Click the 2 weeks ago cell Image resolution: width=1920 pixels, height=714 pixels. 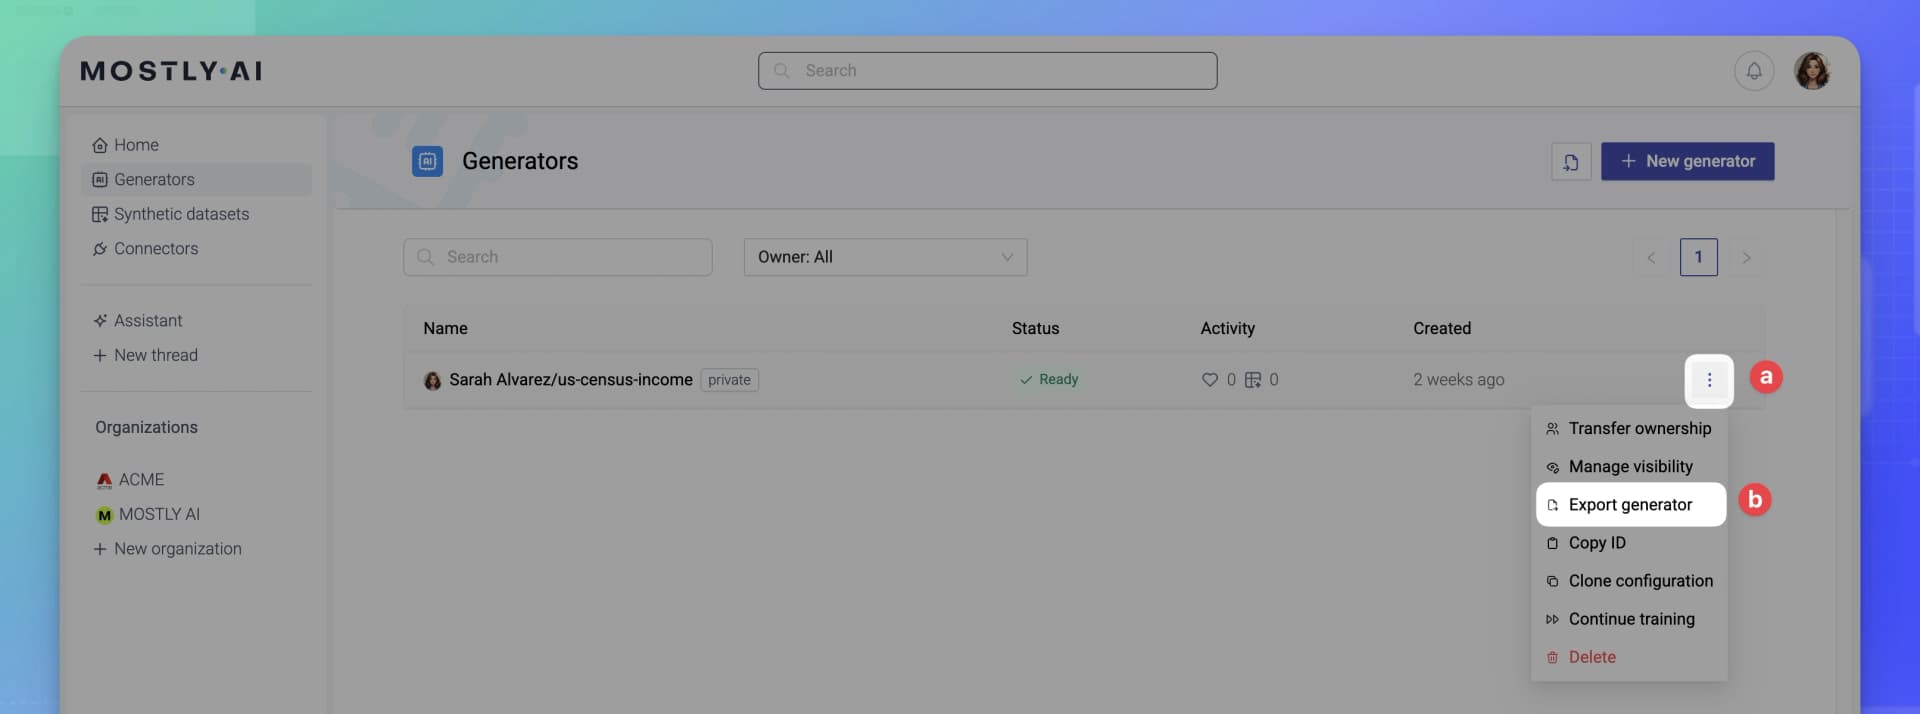pyautogui.click(x=1458, y=380)
